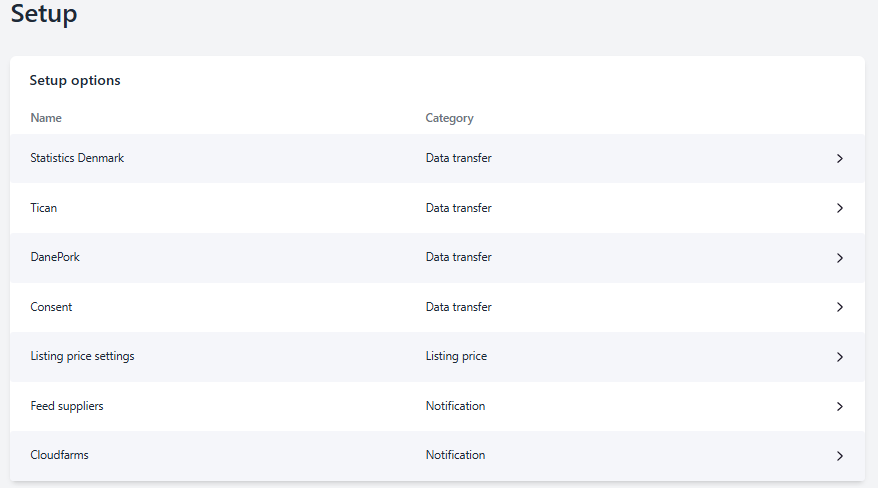The height and width of the screenshot is (488, 878).
Task: Click the chevron arrow in the Tican row
Action: [x=839, y=208]
